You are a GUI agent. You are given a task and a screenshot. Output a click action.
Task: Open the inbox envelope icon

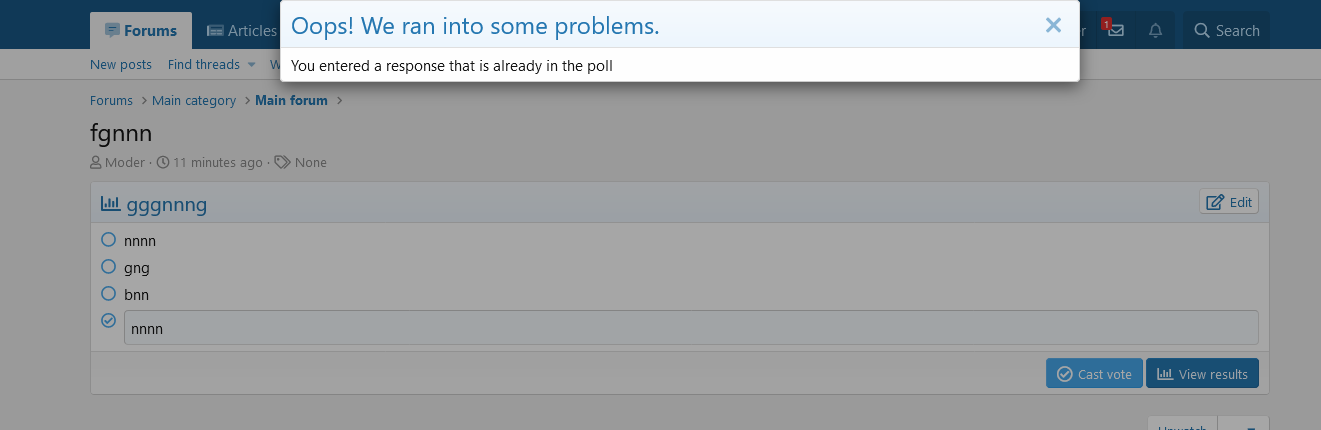(x=1115, y=30)
